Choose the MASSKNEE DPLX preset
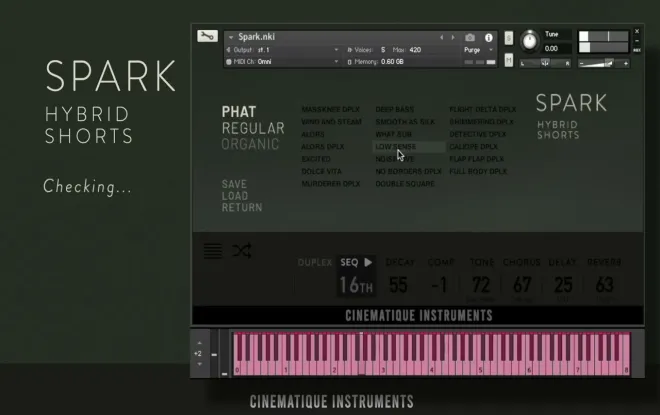Screen dimensions: 660x415 pos(330,109)
